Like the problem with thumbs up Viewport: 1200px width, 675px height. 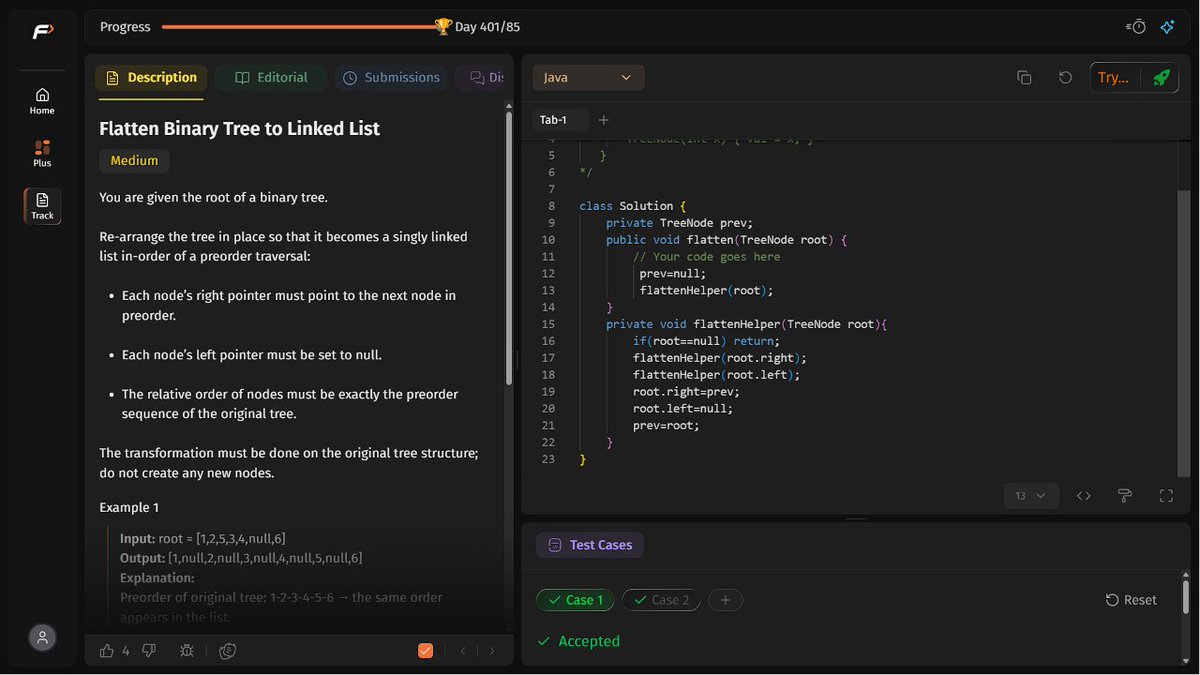click(107, 650)
